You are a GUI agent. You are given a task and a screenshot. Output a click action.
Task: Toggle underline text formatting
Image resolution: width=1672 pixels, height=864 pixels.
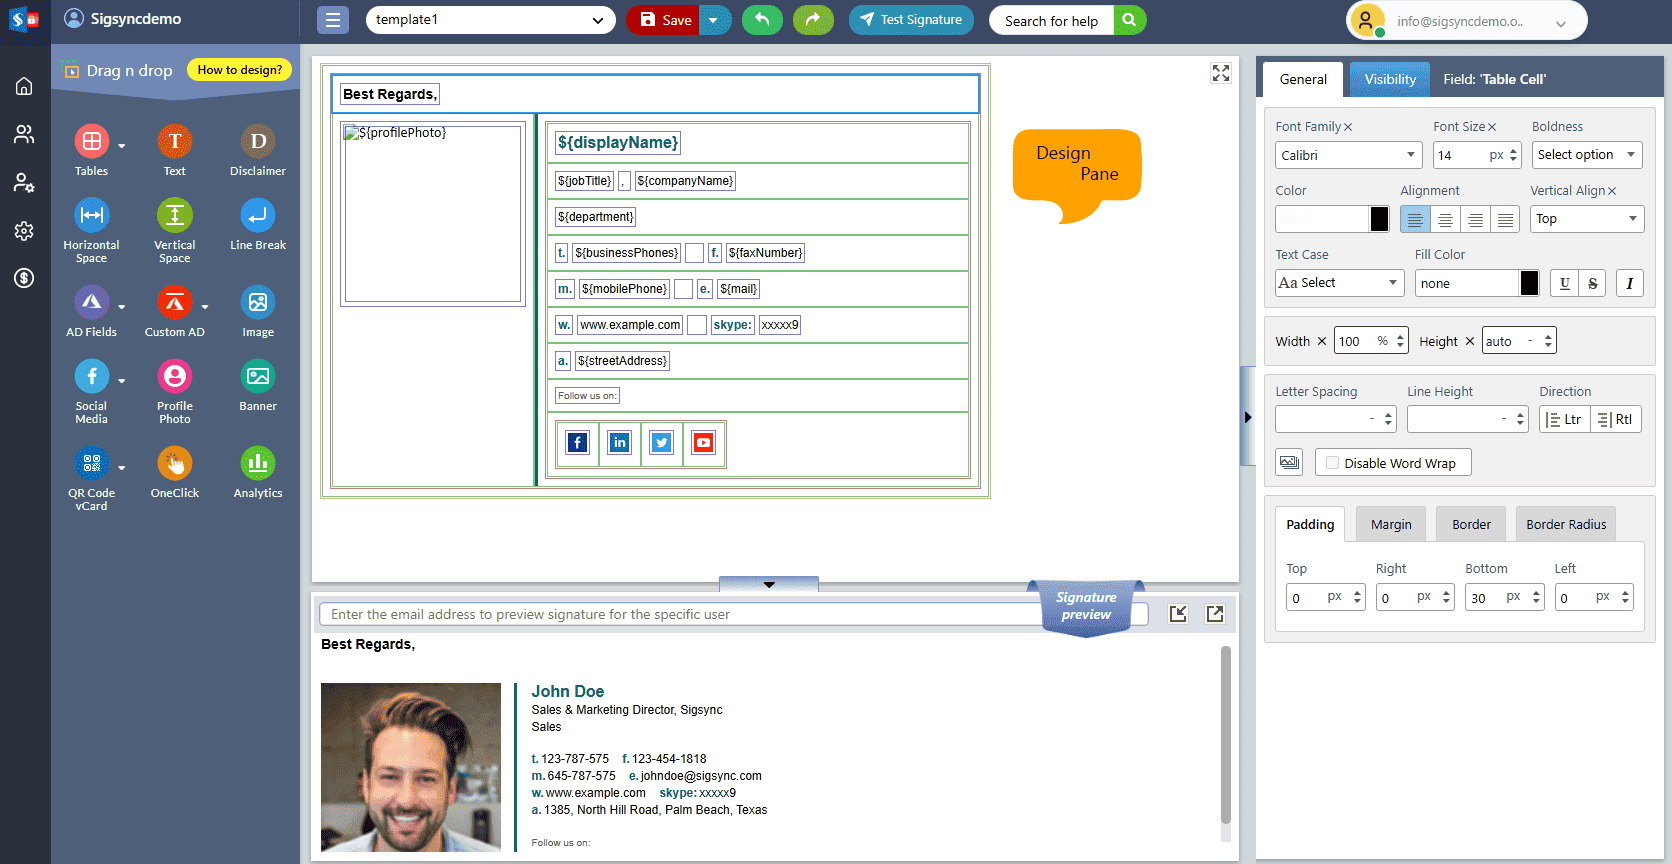click(x=1564, y=283)
